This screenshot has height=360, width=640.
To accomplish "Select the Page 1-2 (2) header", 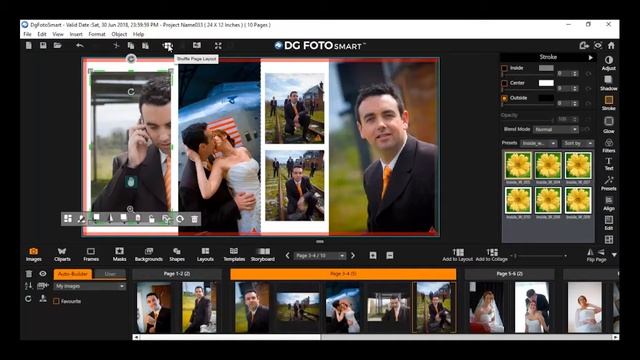I will pyautogui.click(x=177, y=274).
